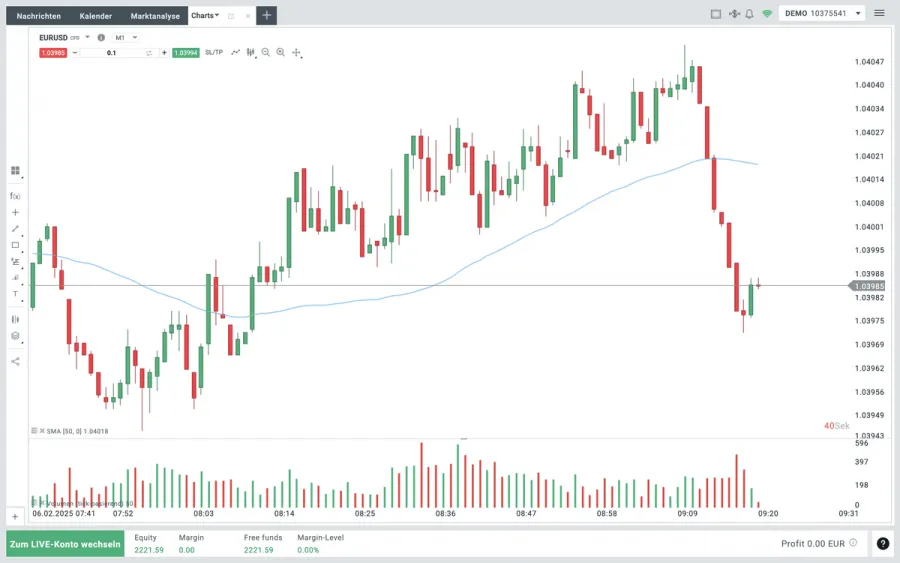Open the Marktanalyse tab
The width and height of the screenshot is (900, 563).
(155, 16)
